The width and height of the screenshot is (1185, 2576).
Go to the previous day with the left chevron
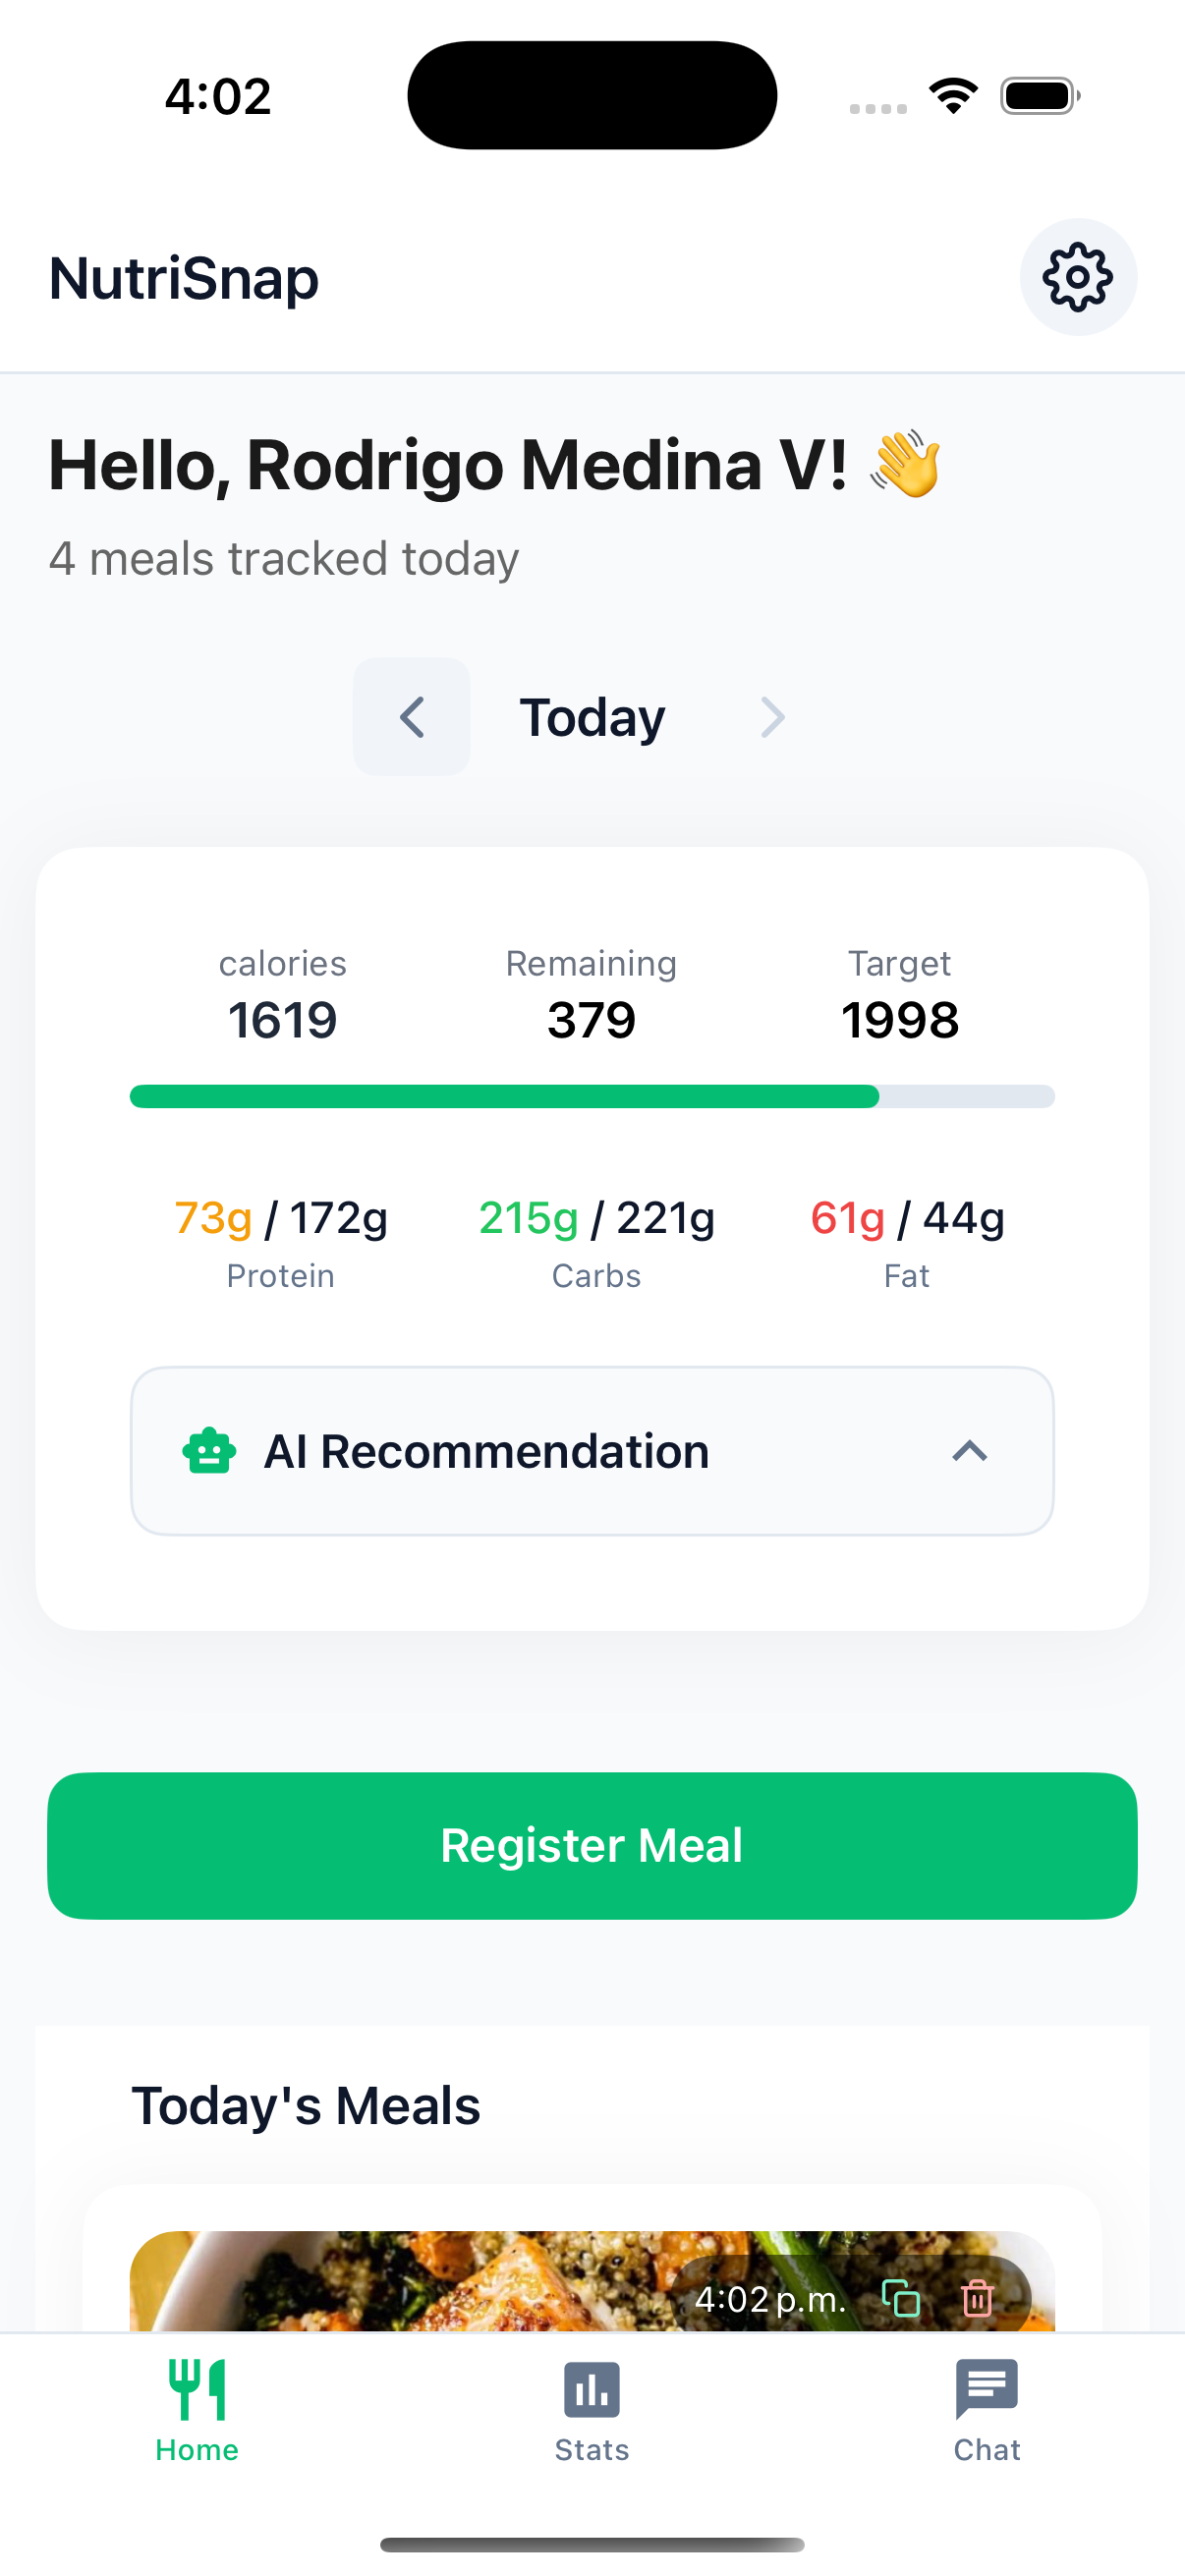coord(411,717)
